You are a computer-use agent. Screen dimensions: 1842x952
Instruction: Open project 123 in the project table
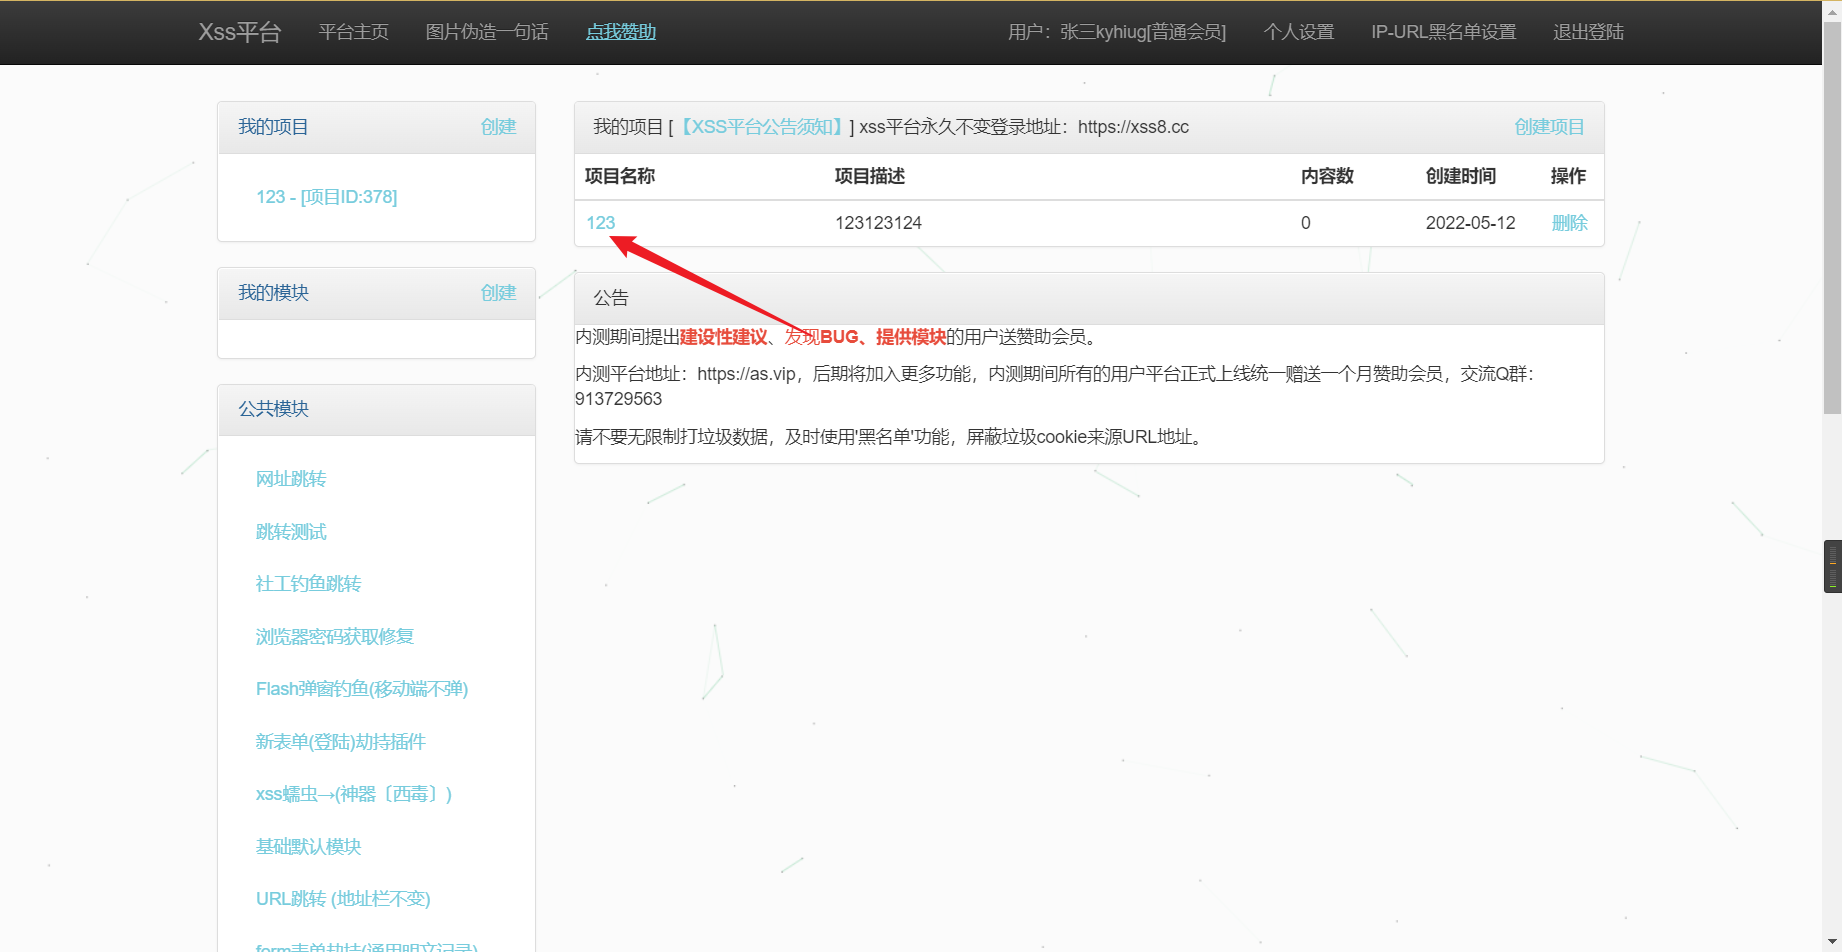(x=601, y=223)
